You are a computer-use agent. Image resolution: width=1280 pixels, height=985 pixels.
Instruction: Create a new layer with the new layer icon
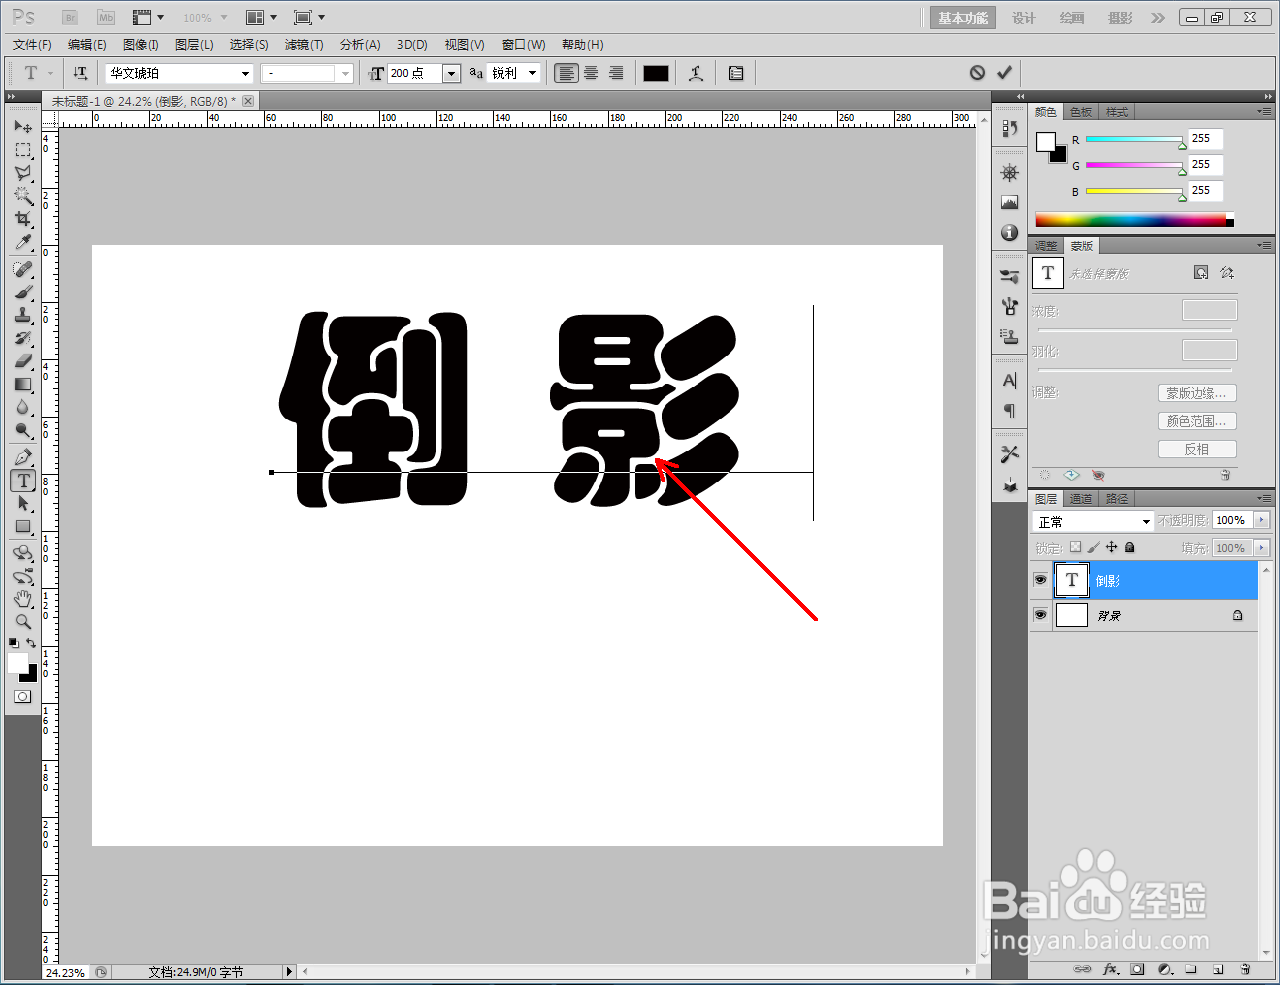(1218, 969)
